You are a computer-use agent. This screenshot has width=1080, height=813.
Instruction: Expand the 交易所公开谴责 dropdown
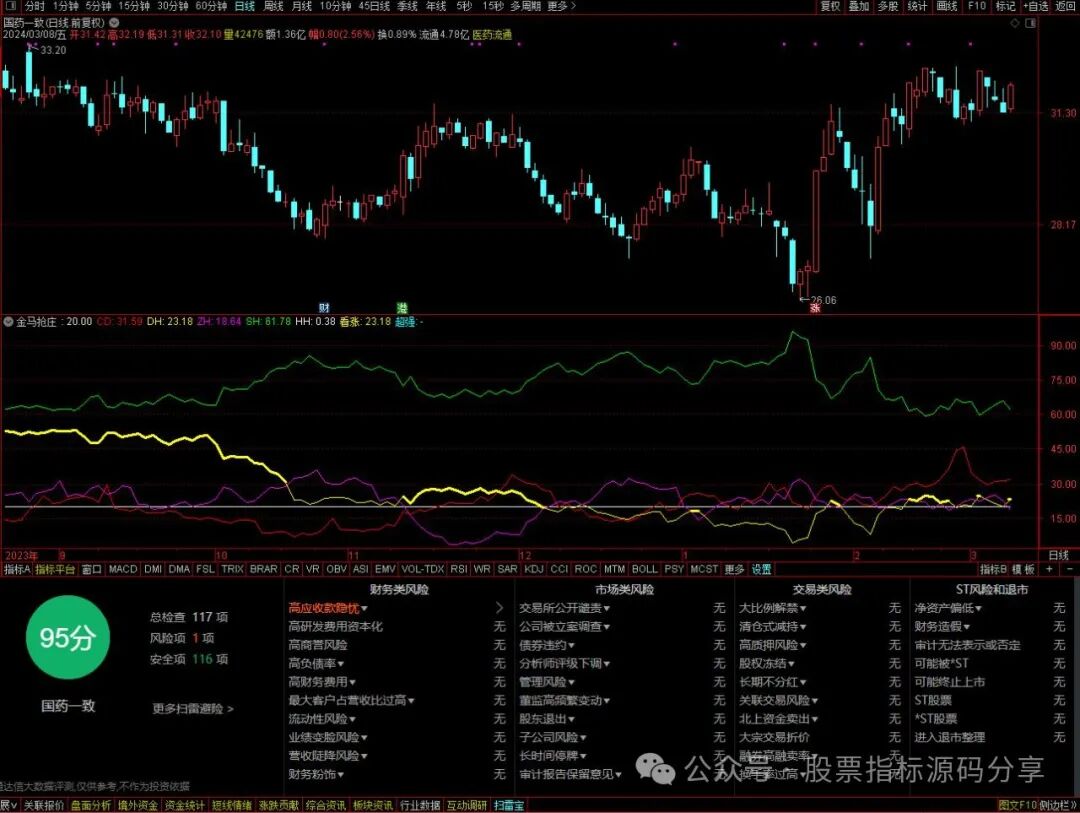[x=607, y=608]
